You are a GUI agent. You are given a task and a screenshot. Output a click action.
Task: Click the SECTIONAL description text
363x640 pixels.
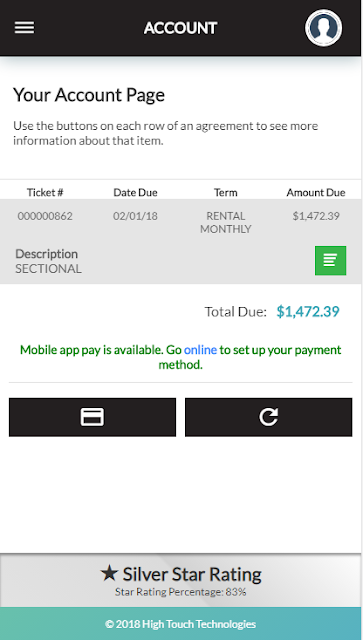(48, 269)
